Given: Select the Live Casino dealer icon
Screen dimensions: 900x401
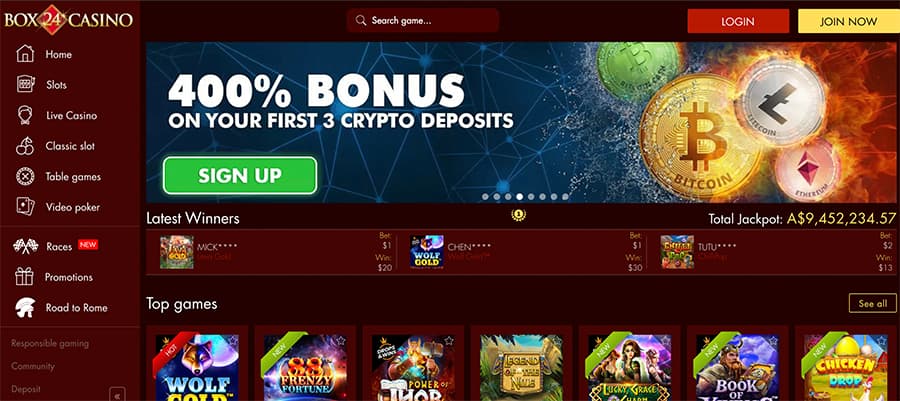Looking at the screenshot, I should (x=25, y=115).
